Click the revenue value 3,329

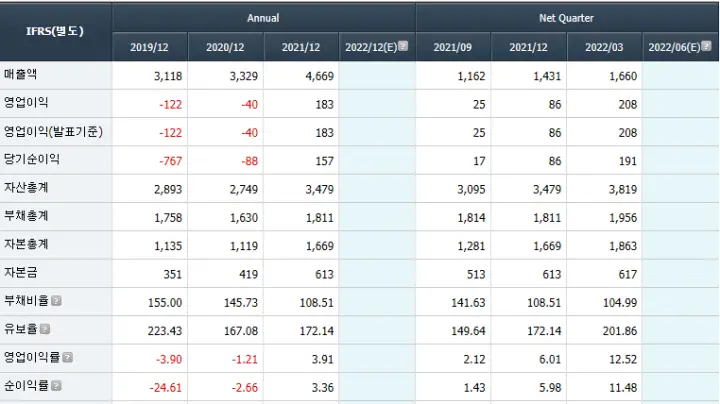[x=244, y=76]
